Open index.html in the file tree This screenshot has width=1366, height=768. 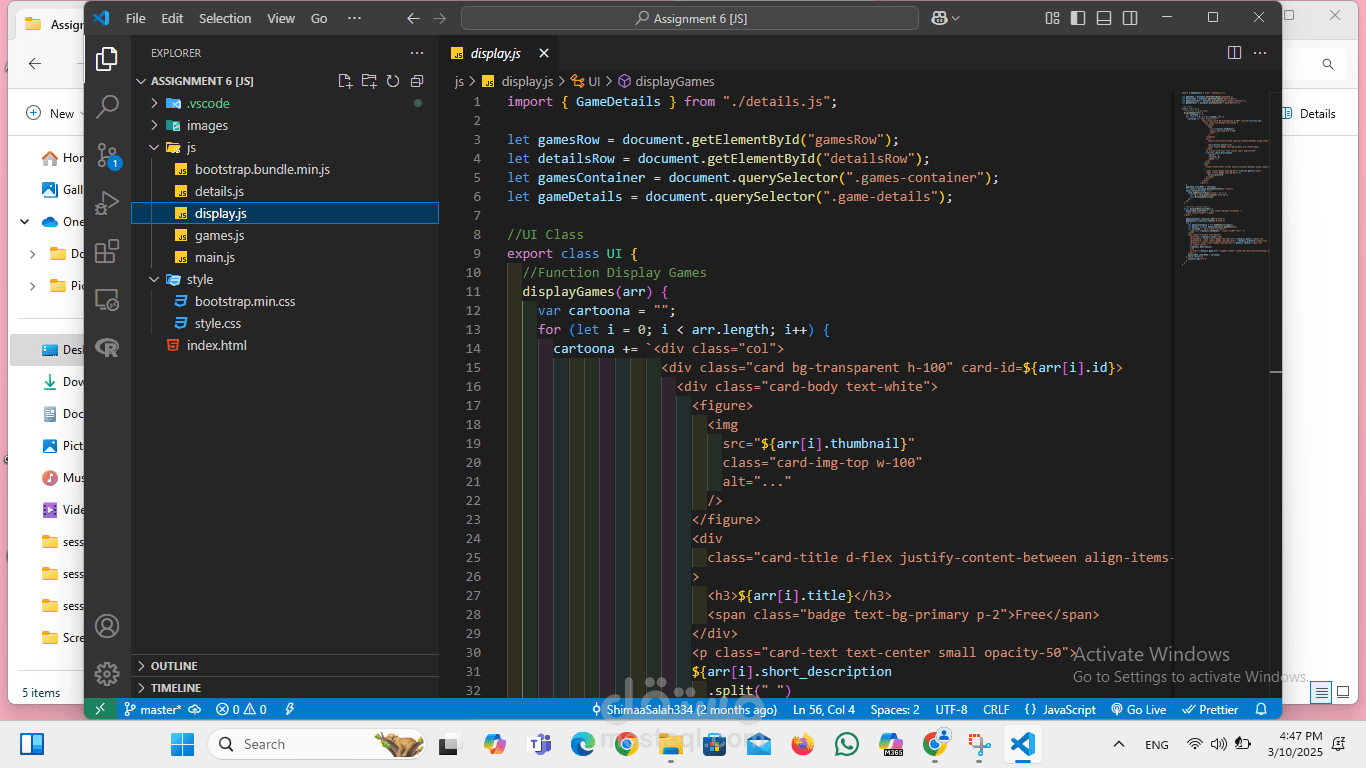click(x=216, y=345)
